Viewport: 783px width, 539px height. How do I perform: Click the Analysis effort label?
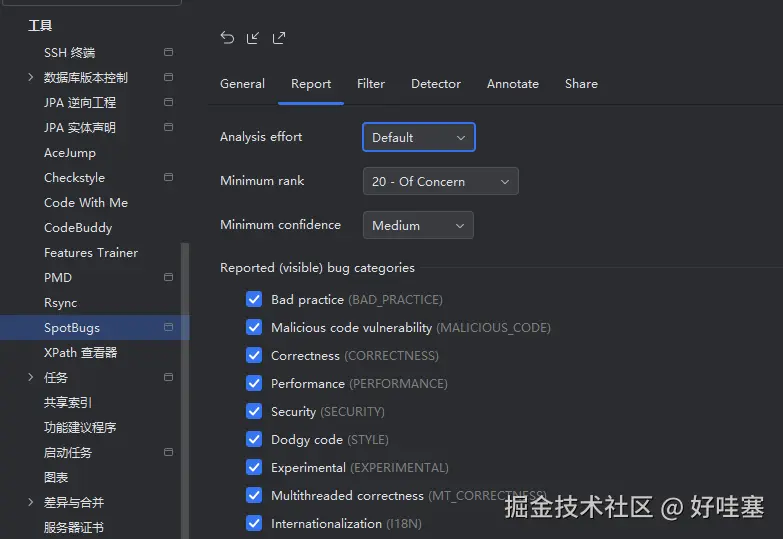click(x=261, y=136)
